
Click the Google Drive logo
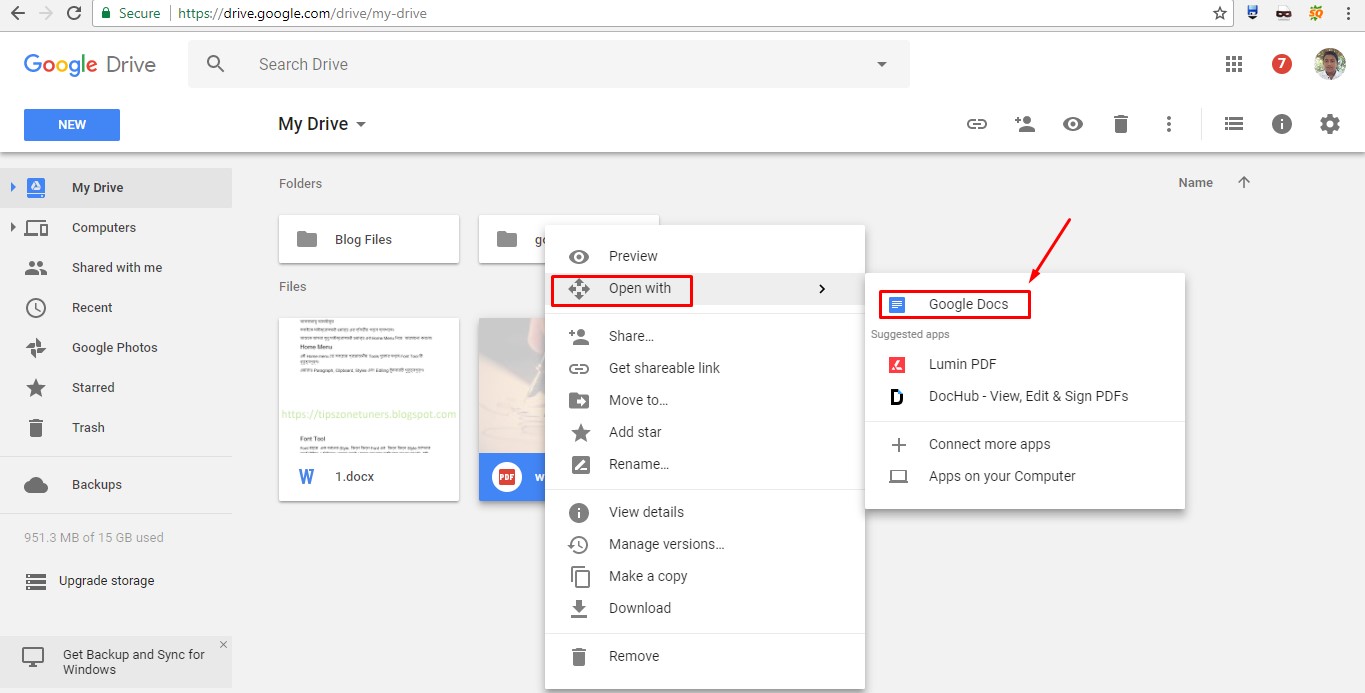click(x=90, y=64)
